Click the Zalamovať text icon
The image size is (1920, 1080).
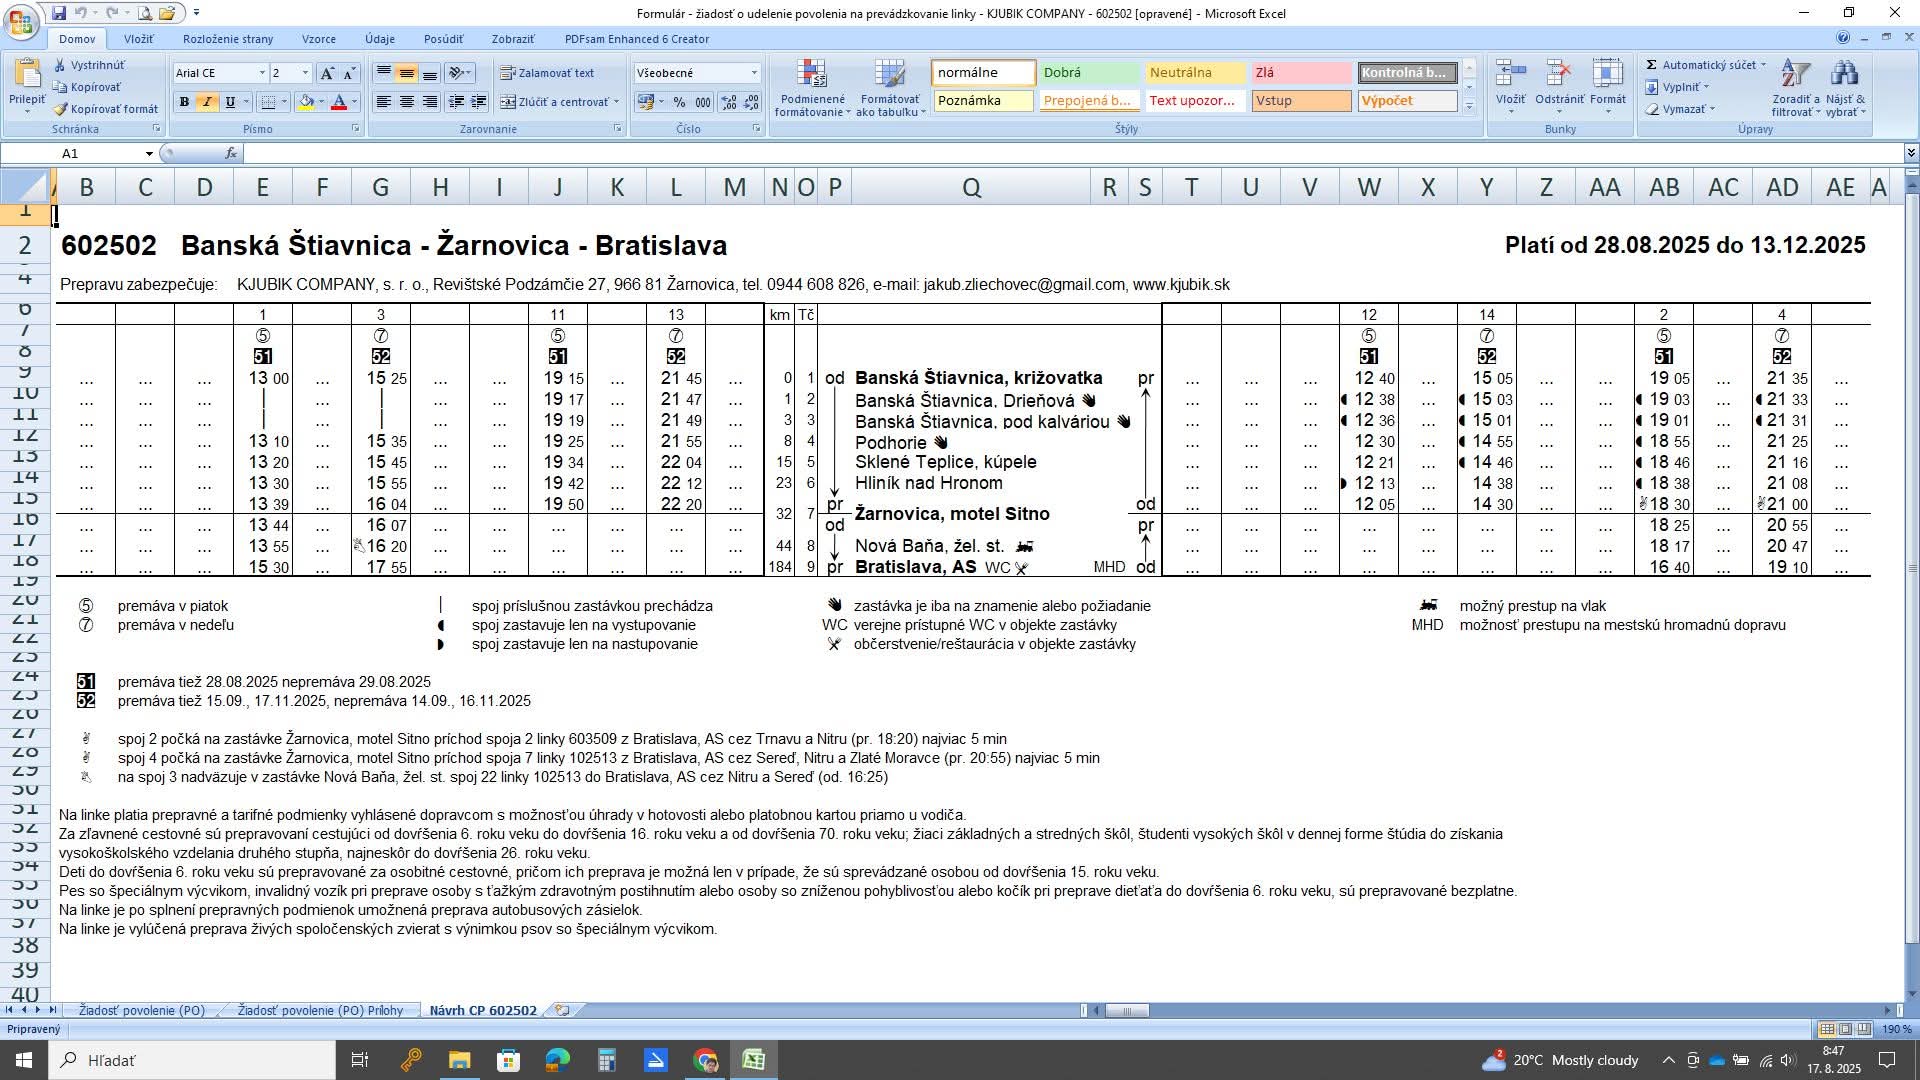click(x=508, y=73)
